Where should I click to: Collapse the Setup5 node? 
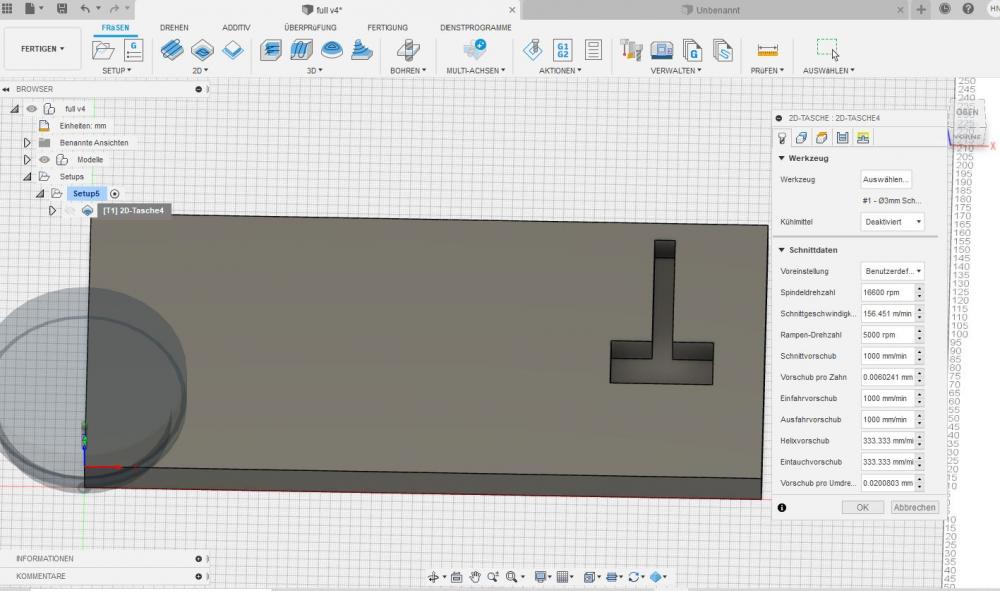coord(40,194)
